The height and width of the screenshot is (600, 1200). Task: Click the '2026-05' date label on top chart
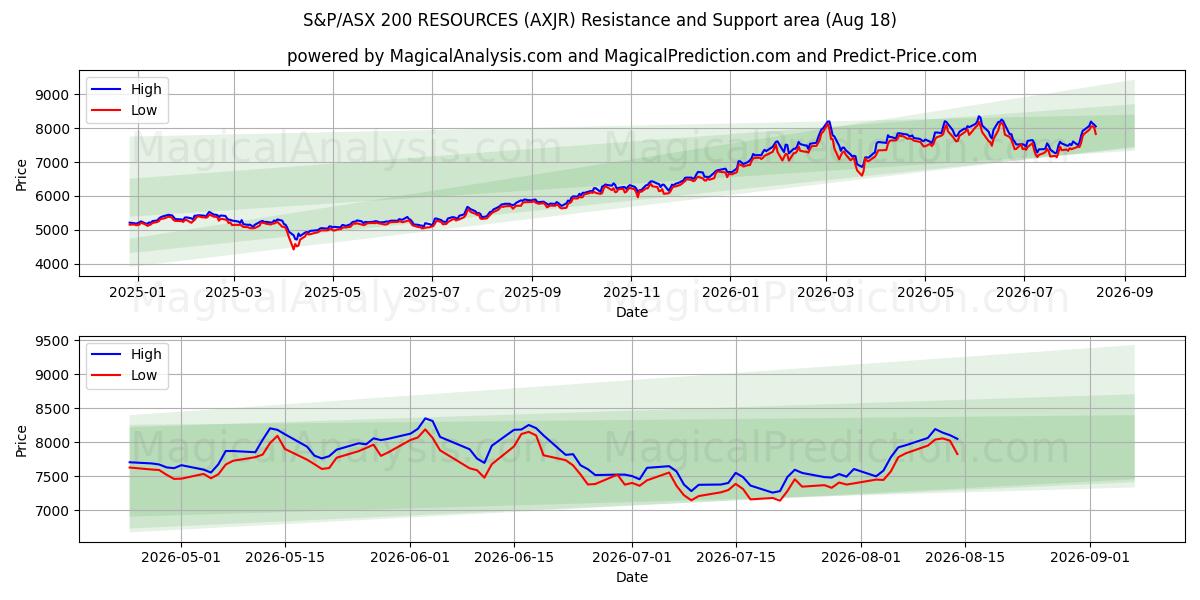pos(925,292)
